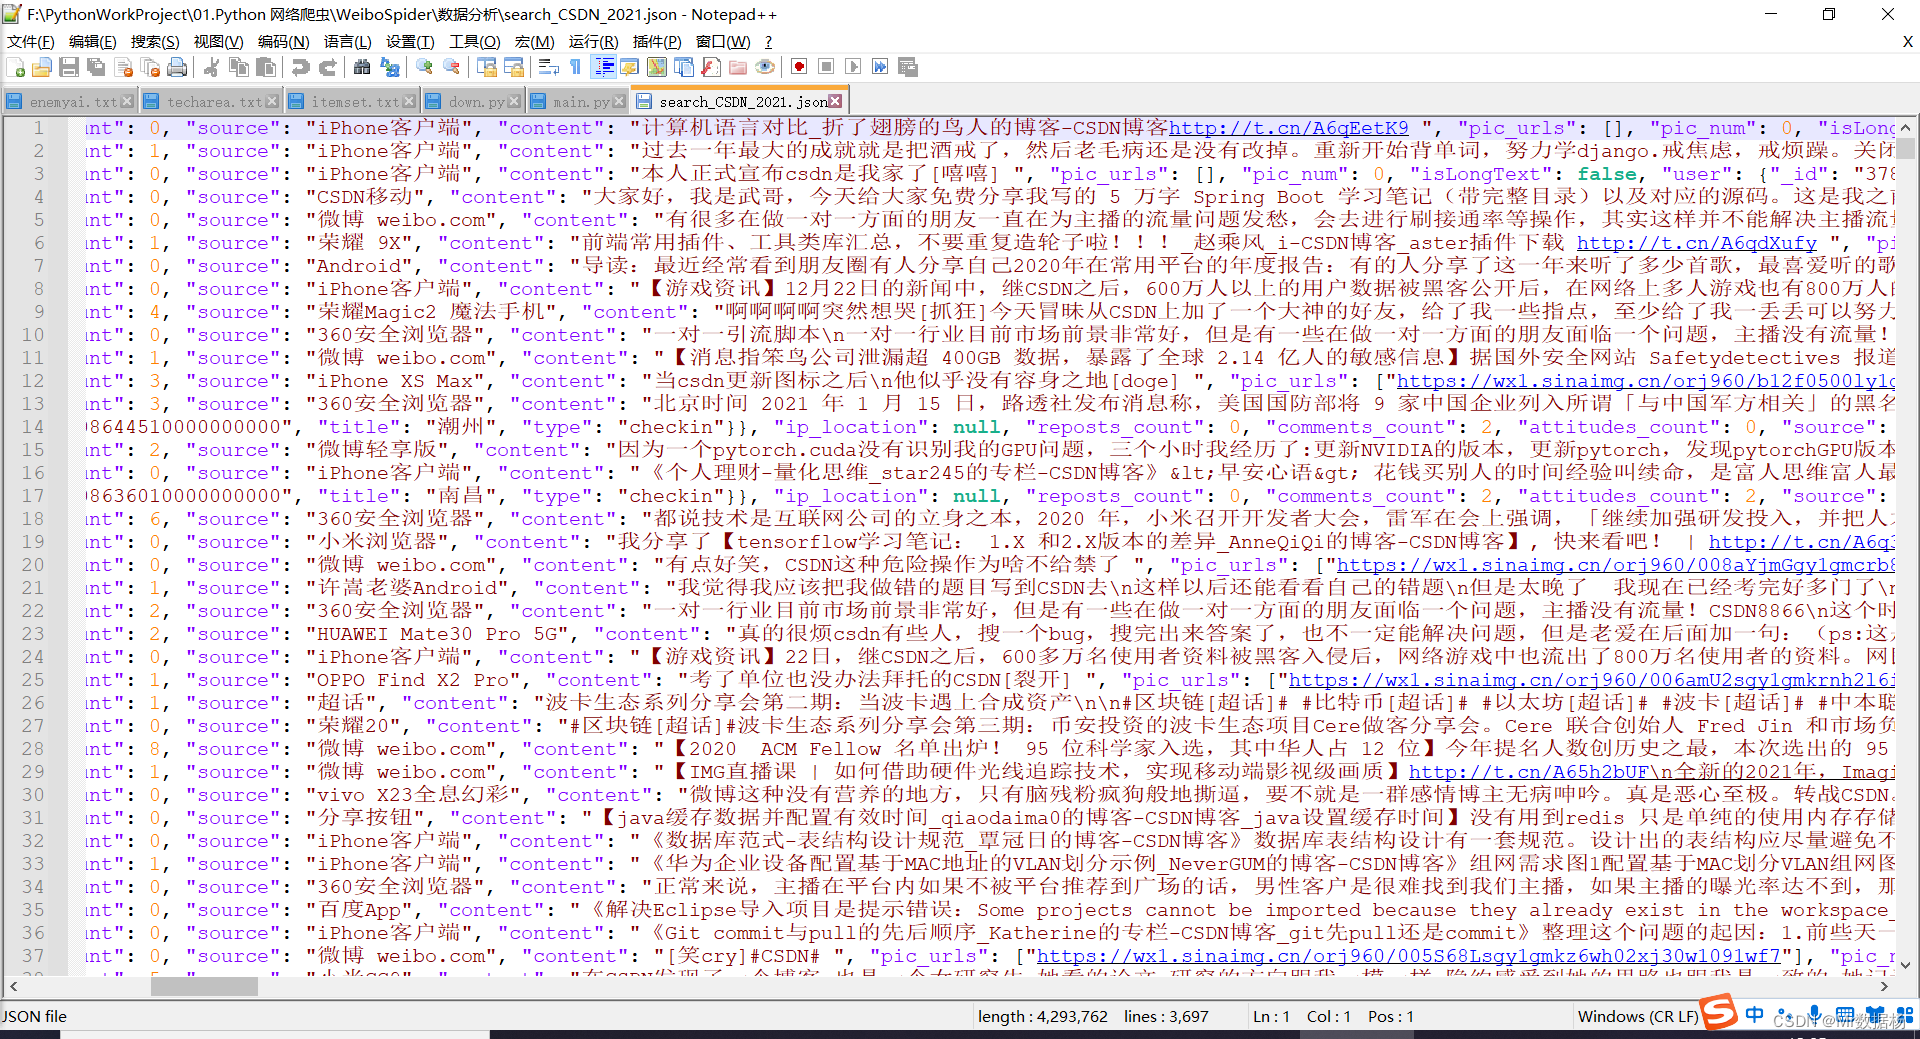Open the Document List panel icon
Screen dimensions: 1920x1039
[684, 67]
